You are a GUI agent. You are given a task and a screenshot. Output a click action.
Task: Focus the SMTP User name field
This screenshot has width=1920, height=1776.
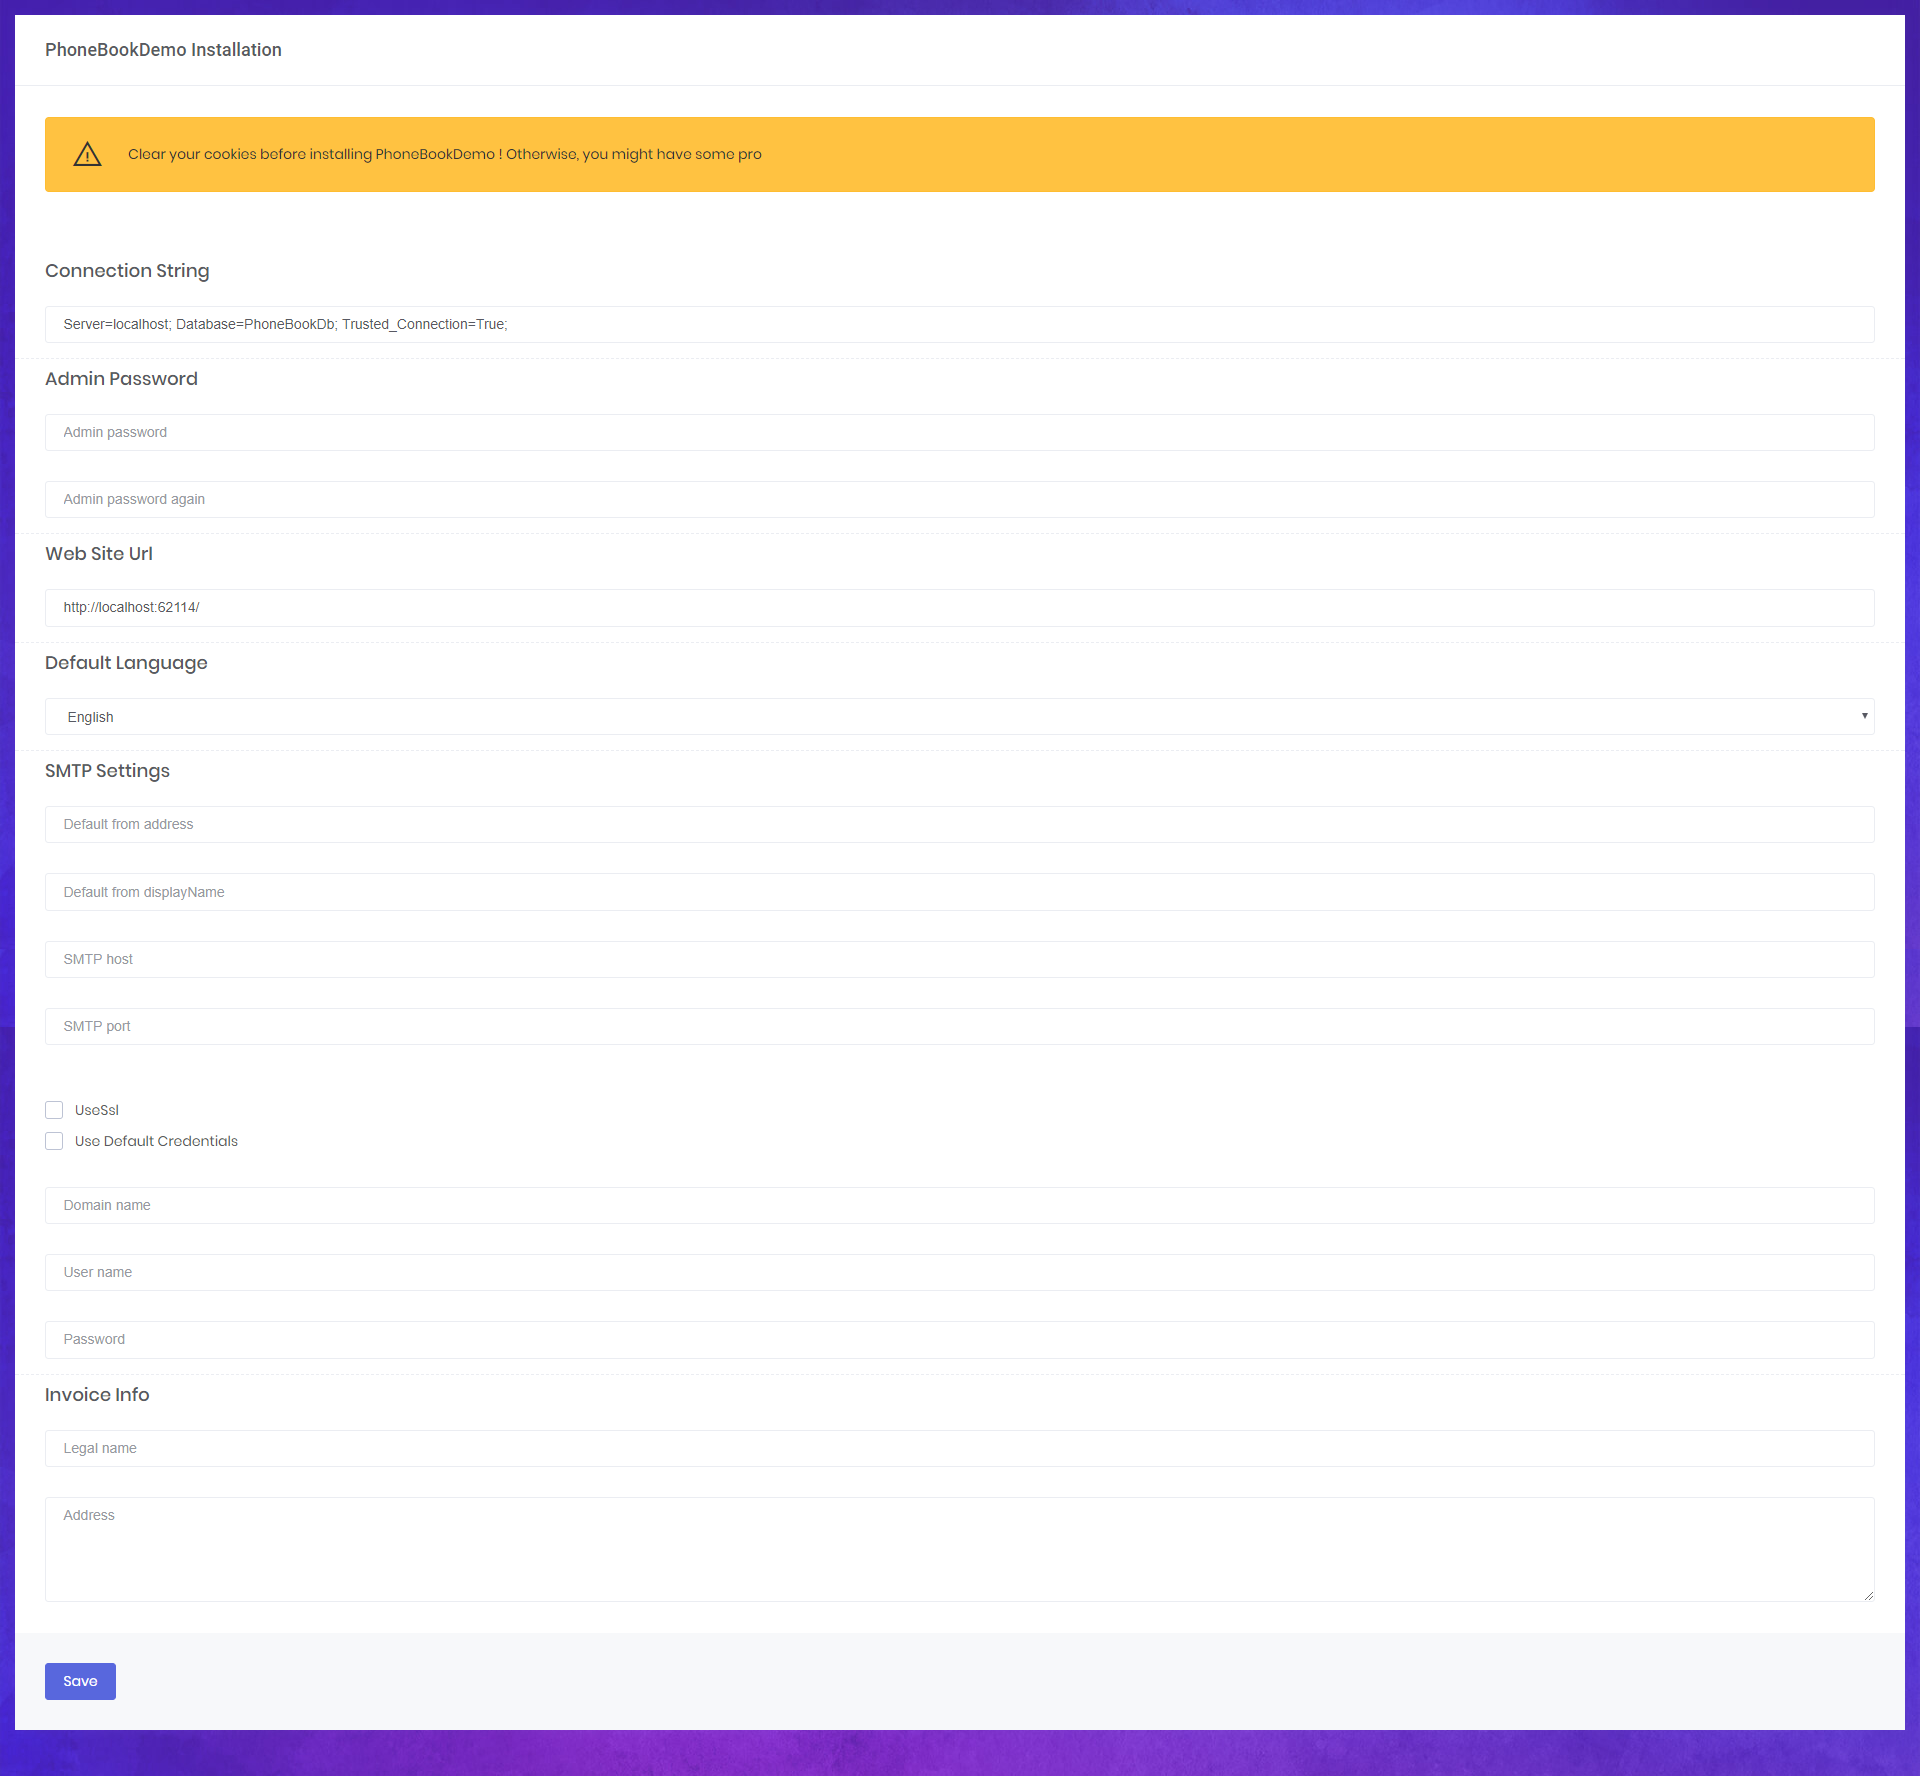coord(959,1272)
